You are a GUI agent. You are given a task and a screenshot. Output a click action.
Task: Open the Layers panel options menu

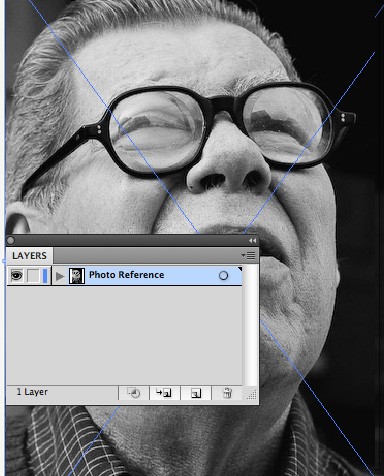[249, 256]
